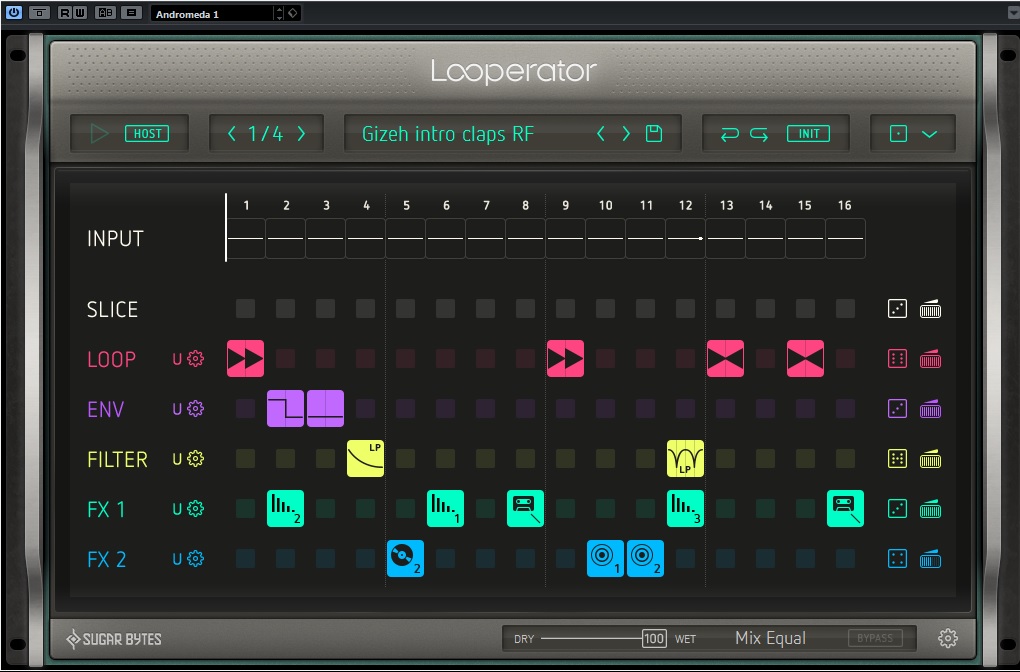This screenshot has height=672, width=1020.
Task: Enable BYPASS in the mix section
Action: (877, 637)
